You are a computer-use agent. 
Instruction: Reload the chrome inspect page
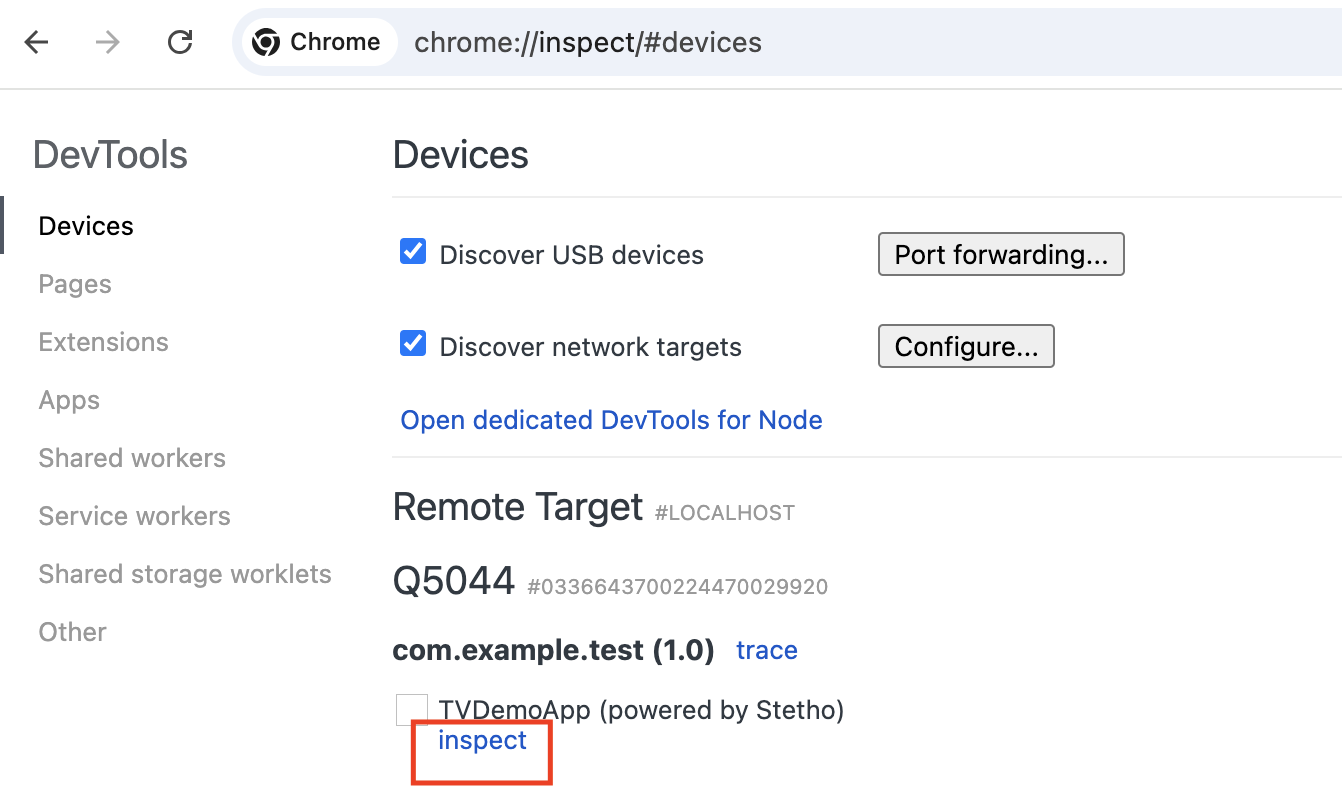click(180, 42)
